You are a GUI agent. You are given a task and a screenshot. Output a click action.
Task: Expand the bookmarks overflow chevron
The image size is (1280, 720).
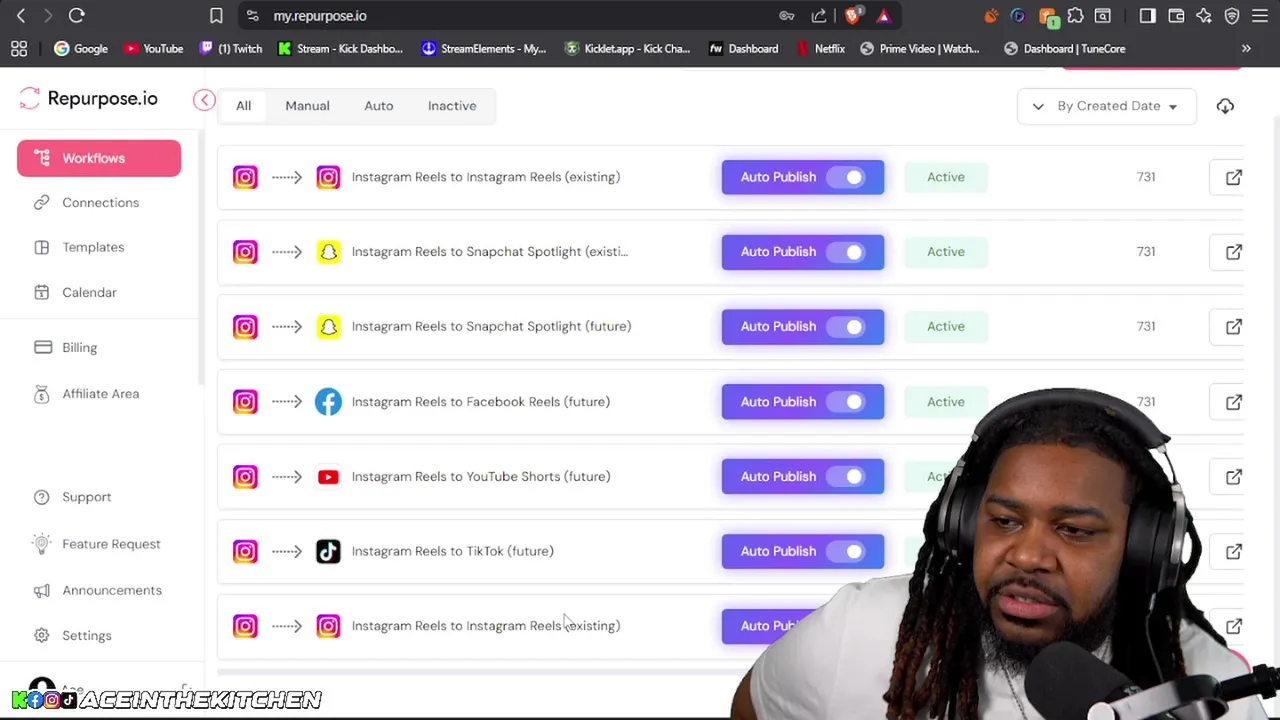1246,49
